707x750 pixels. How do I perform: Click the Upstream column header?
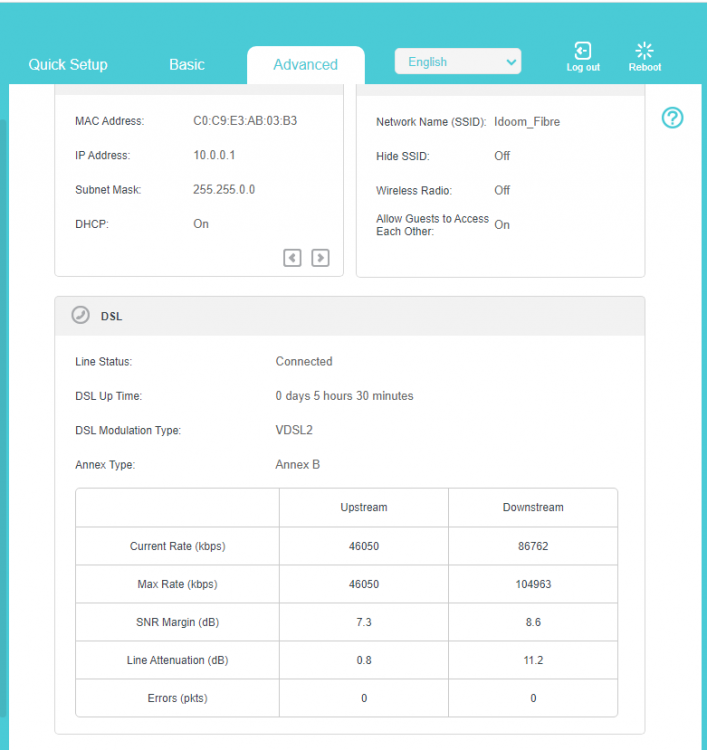point(364,507)
